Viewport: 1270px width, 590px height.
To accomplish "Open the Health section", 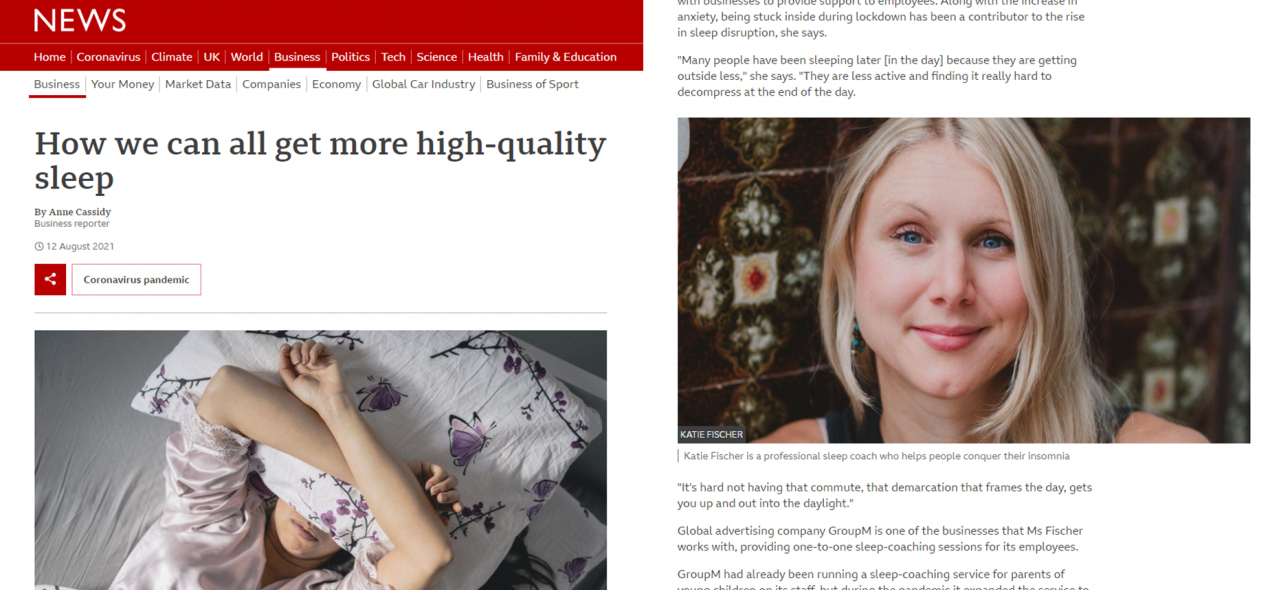I will (486, 57).
